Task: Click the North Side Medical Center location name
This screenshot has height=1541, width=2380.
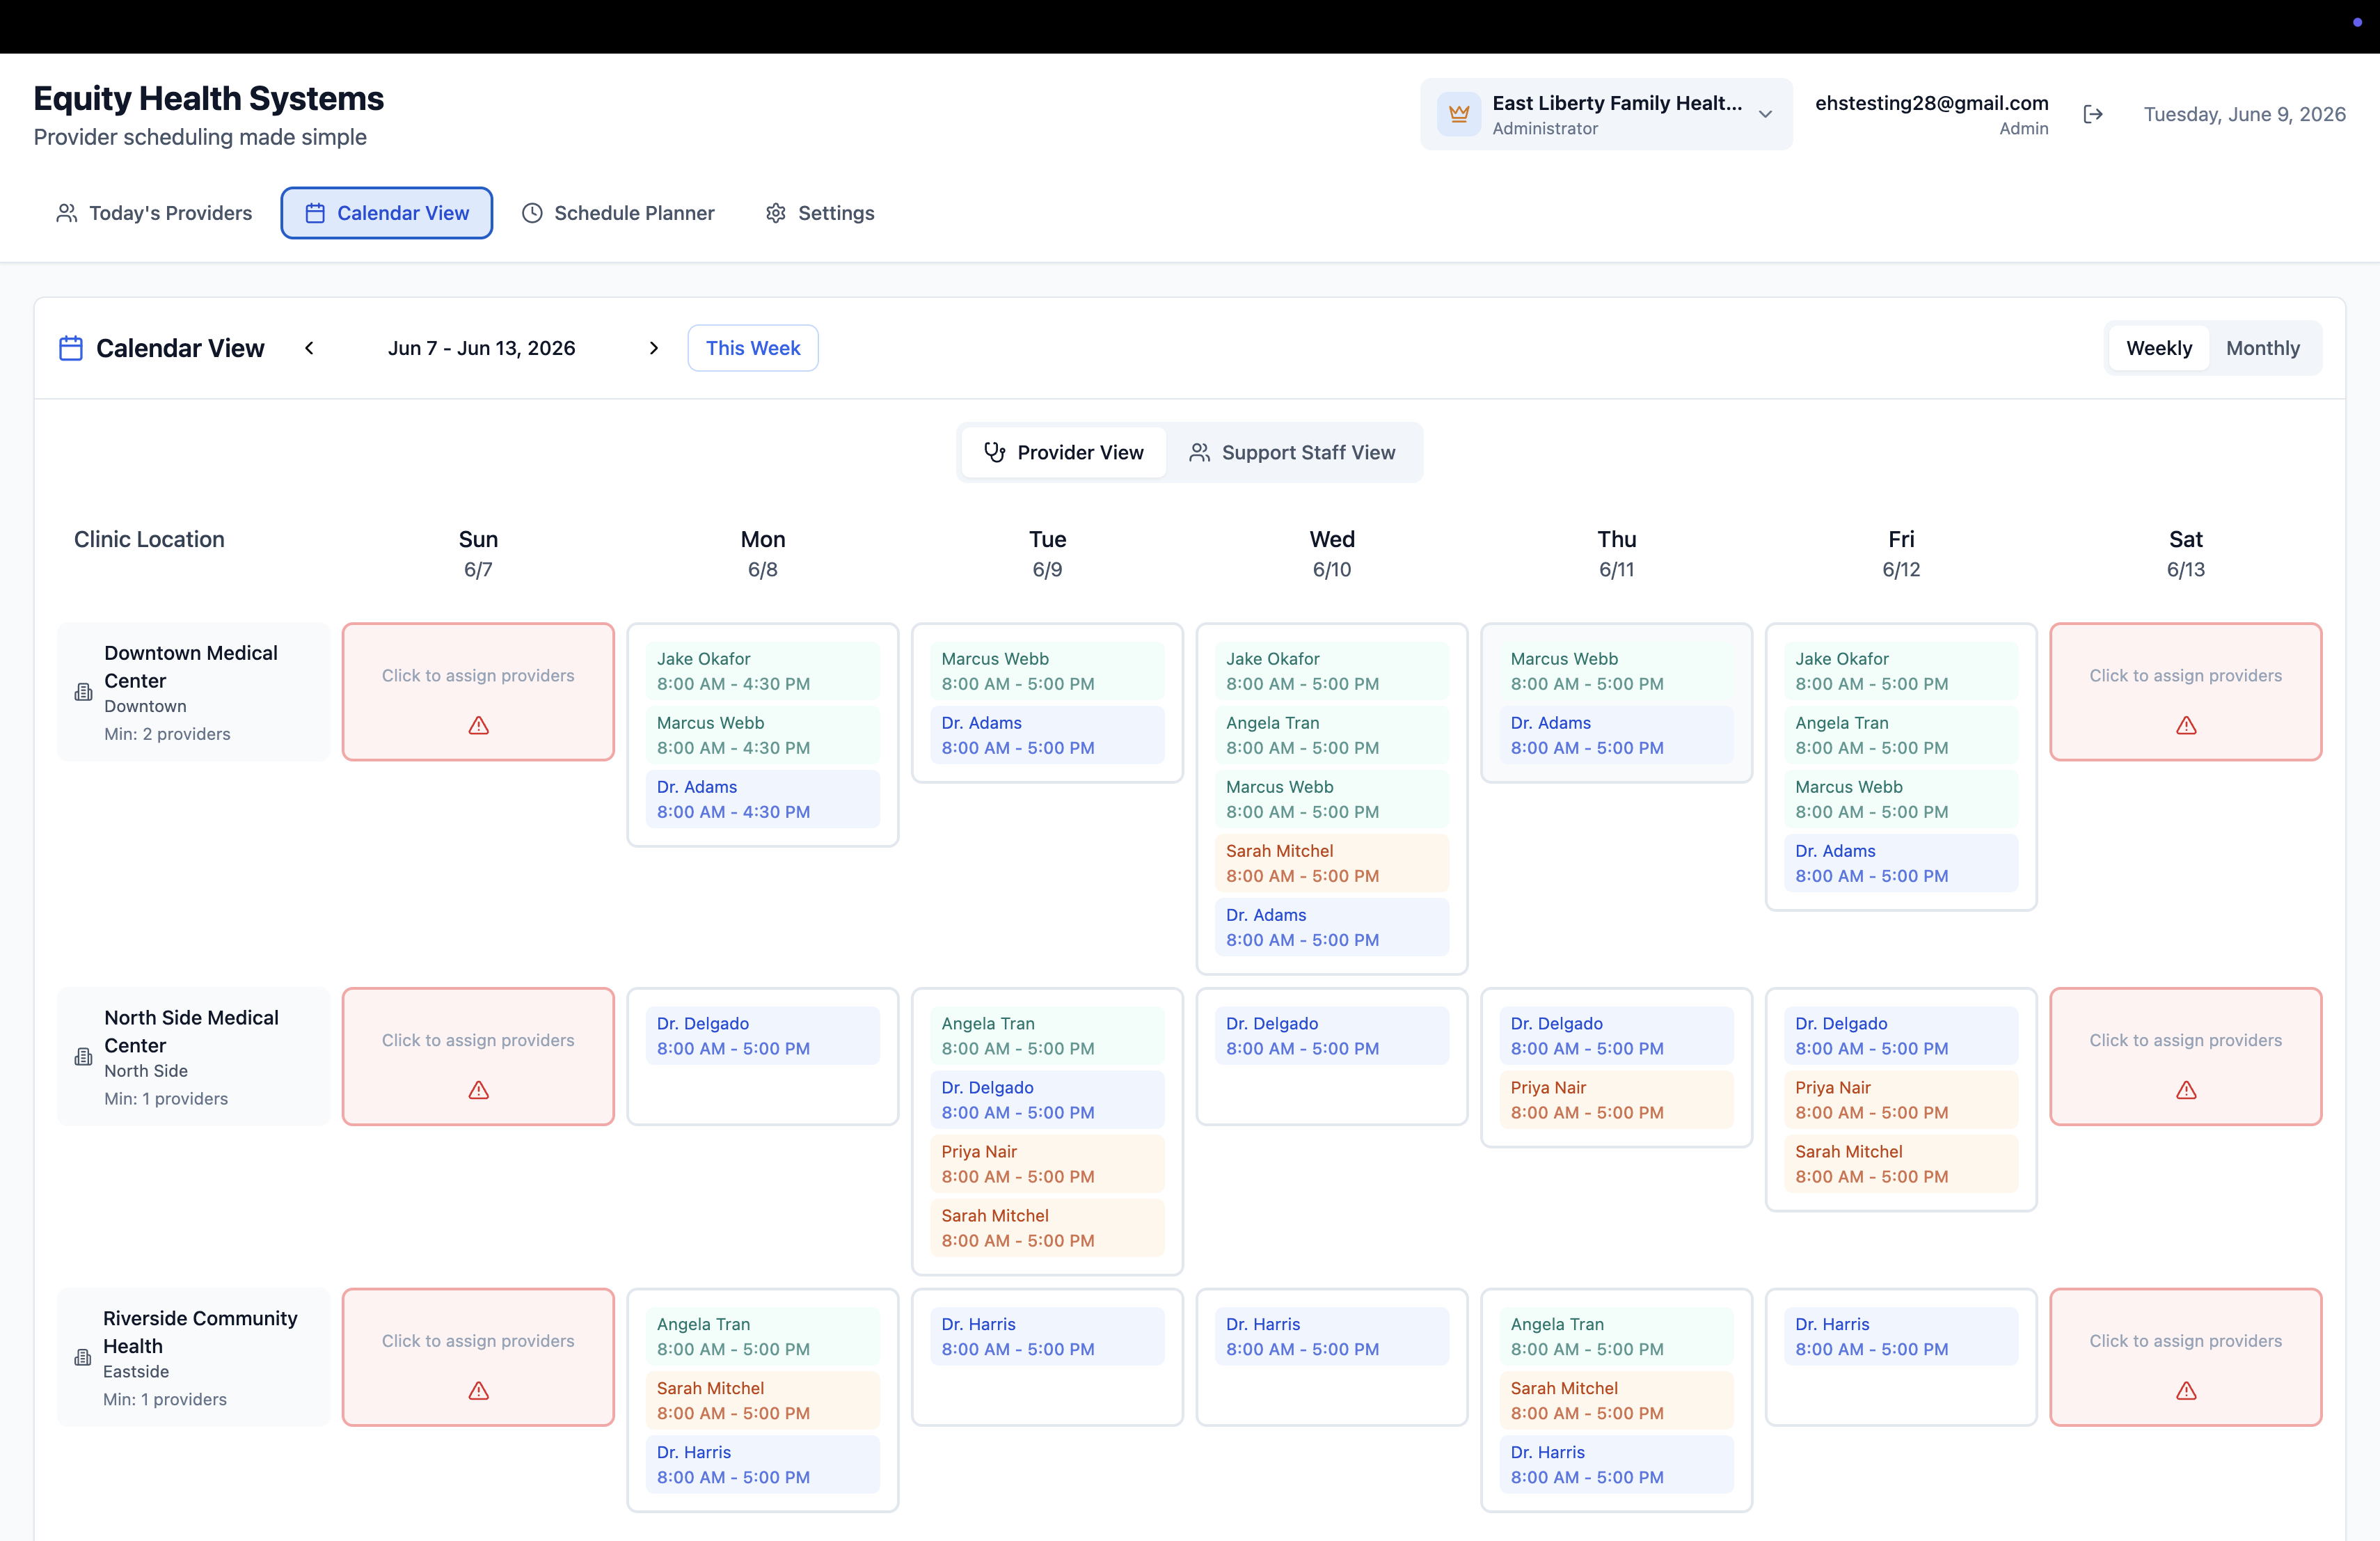Action: (191, 1031)
